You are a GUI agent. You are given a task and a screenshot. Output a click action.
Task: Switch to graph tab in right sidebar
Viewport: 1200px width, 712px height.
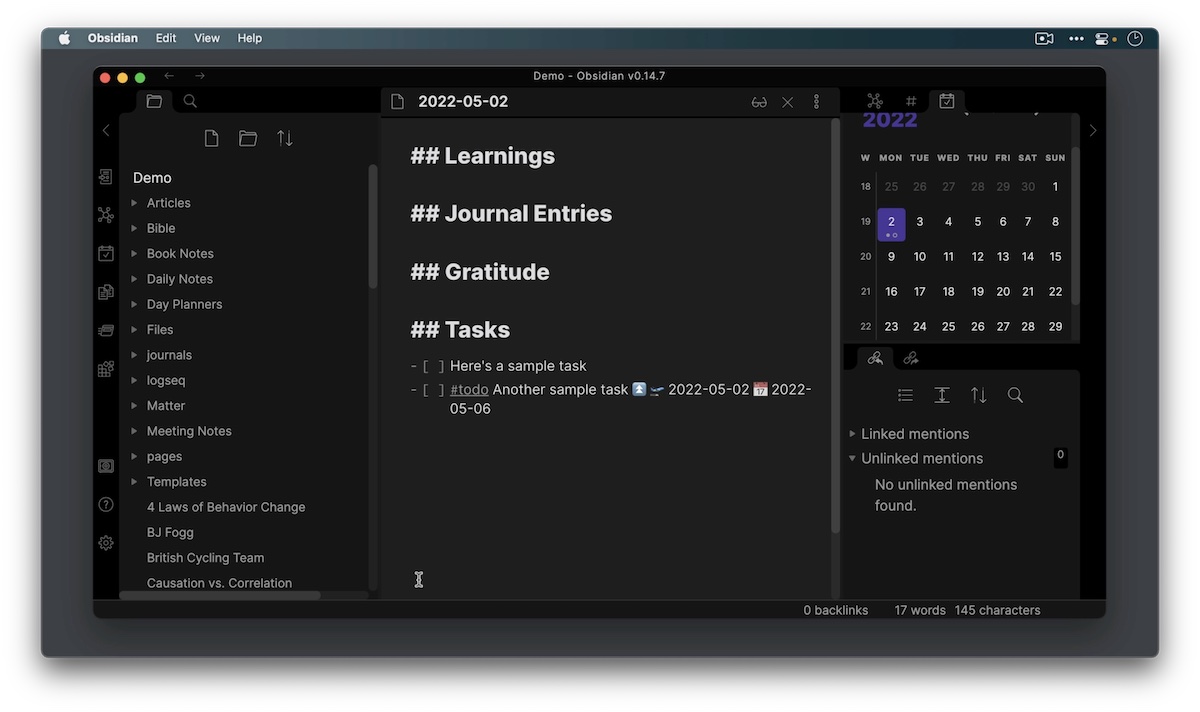click(x=875, y=101)
